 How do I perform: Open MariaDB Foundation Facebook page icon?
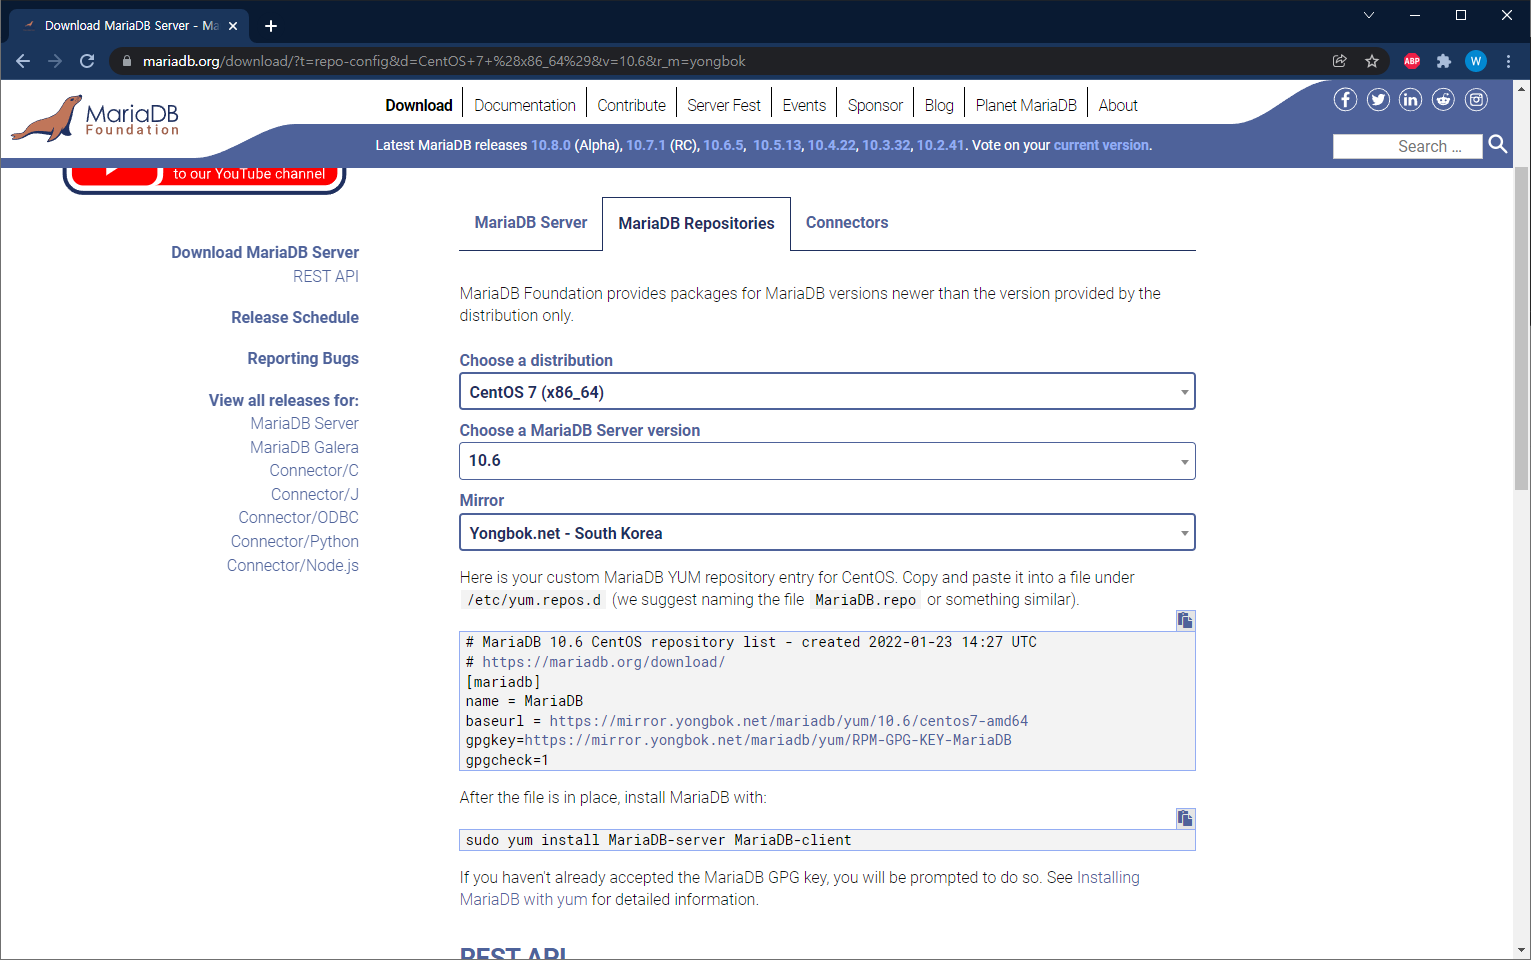(x=1345, y=99)
